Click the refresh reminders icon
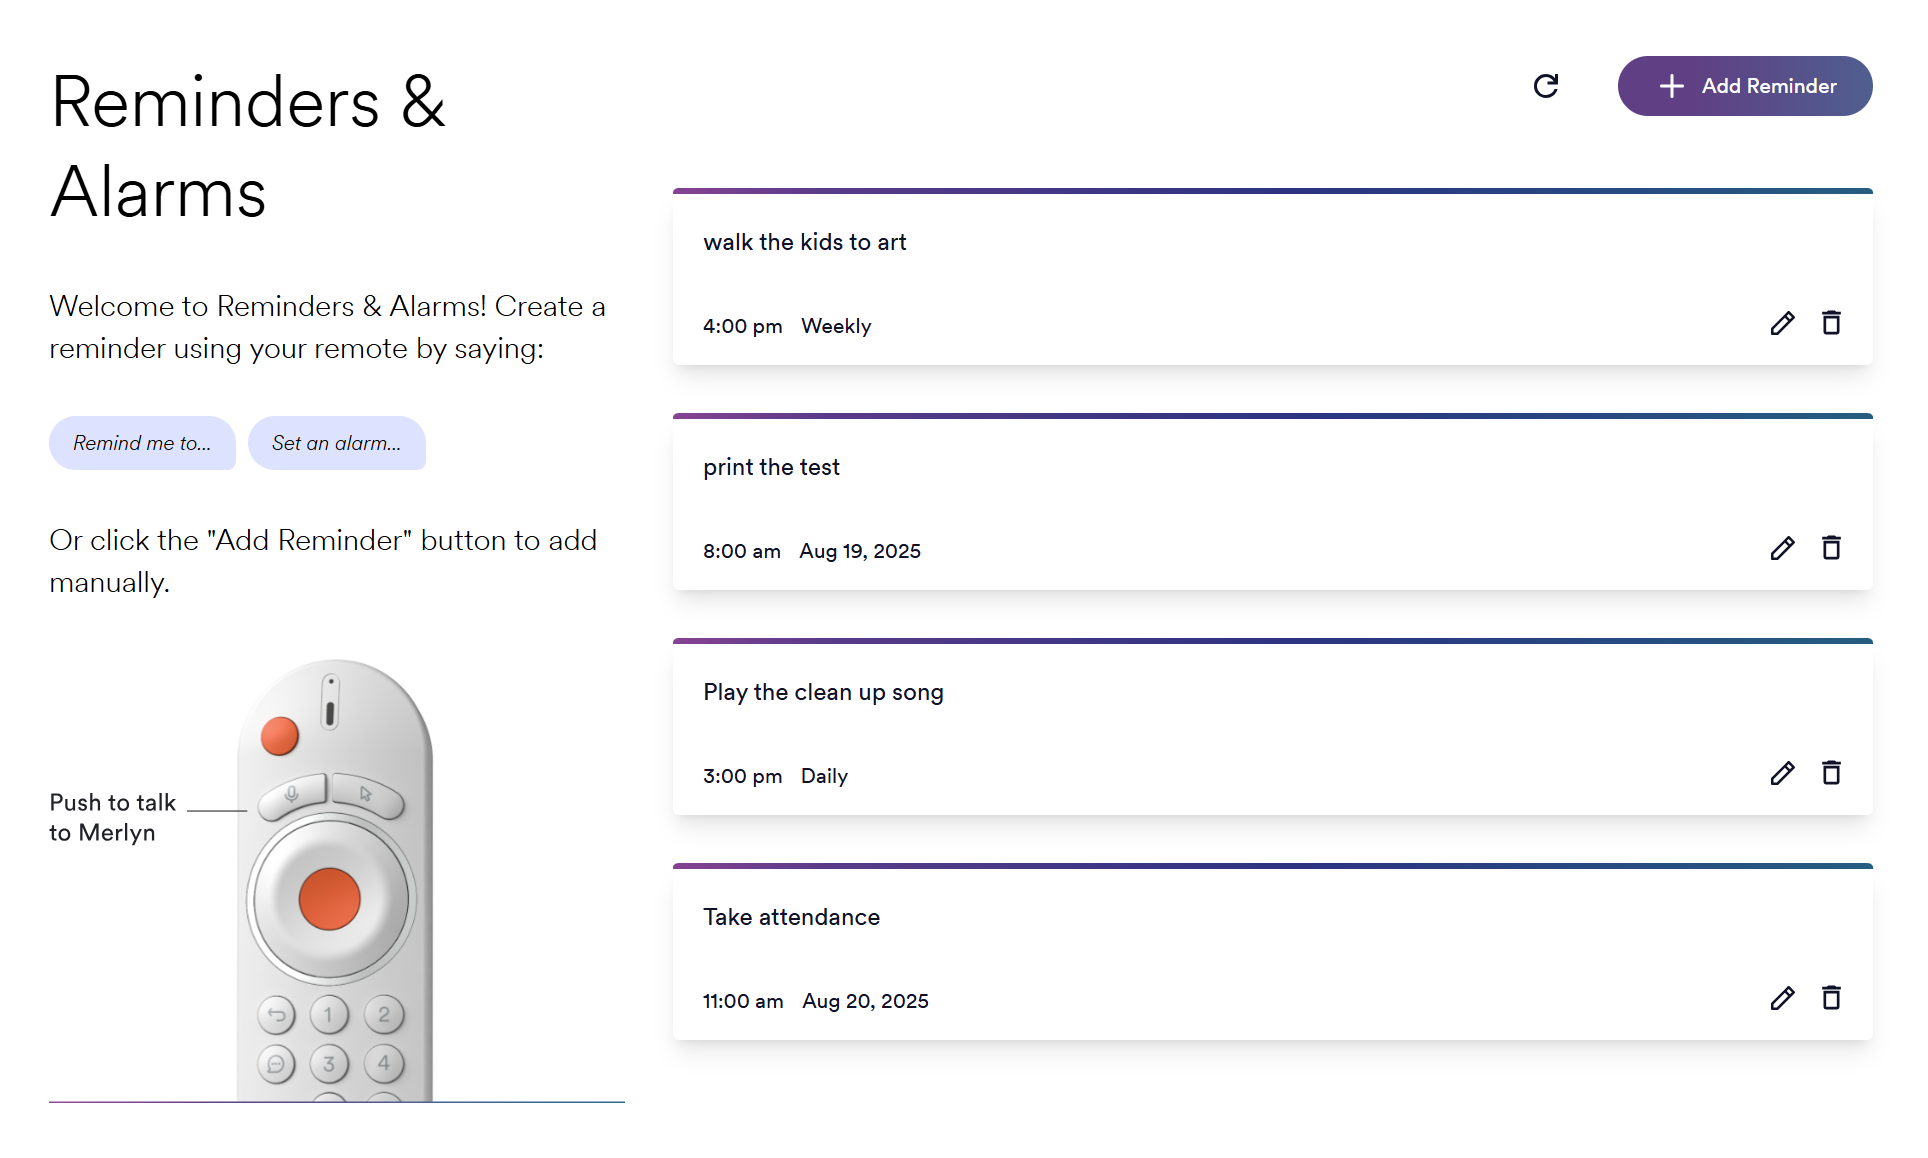 [1546, 86]
